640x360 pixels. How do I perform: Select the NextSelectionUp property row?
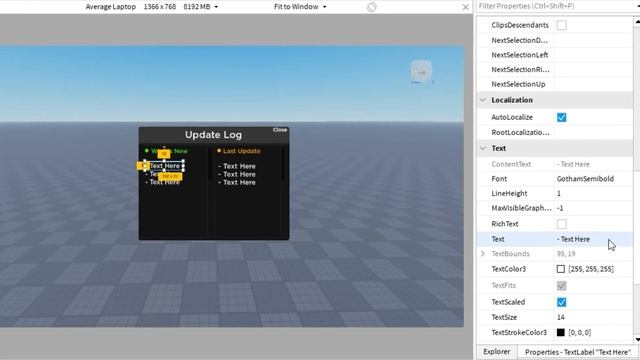click(555, 84)
